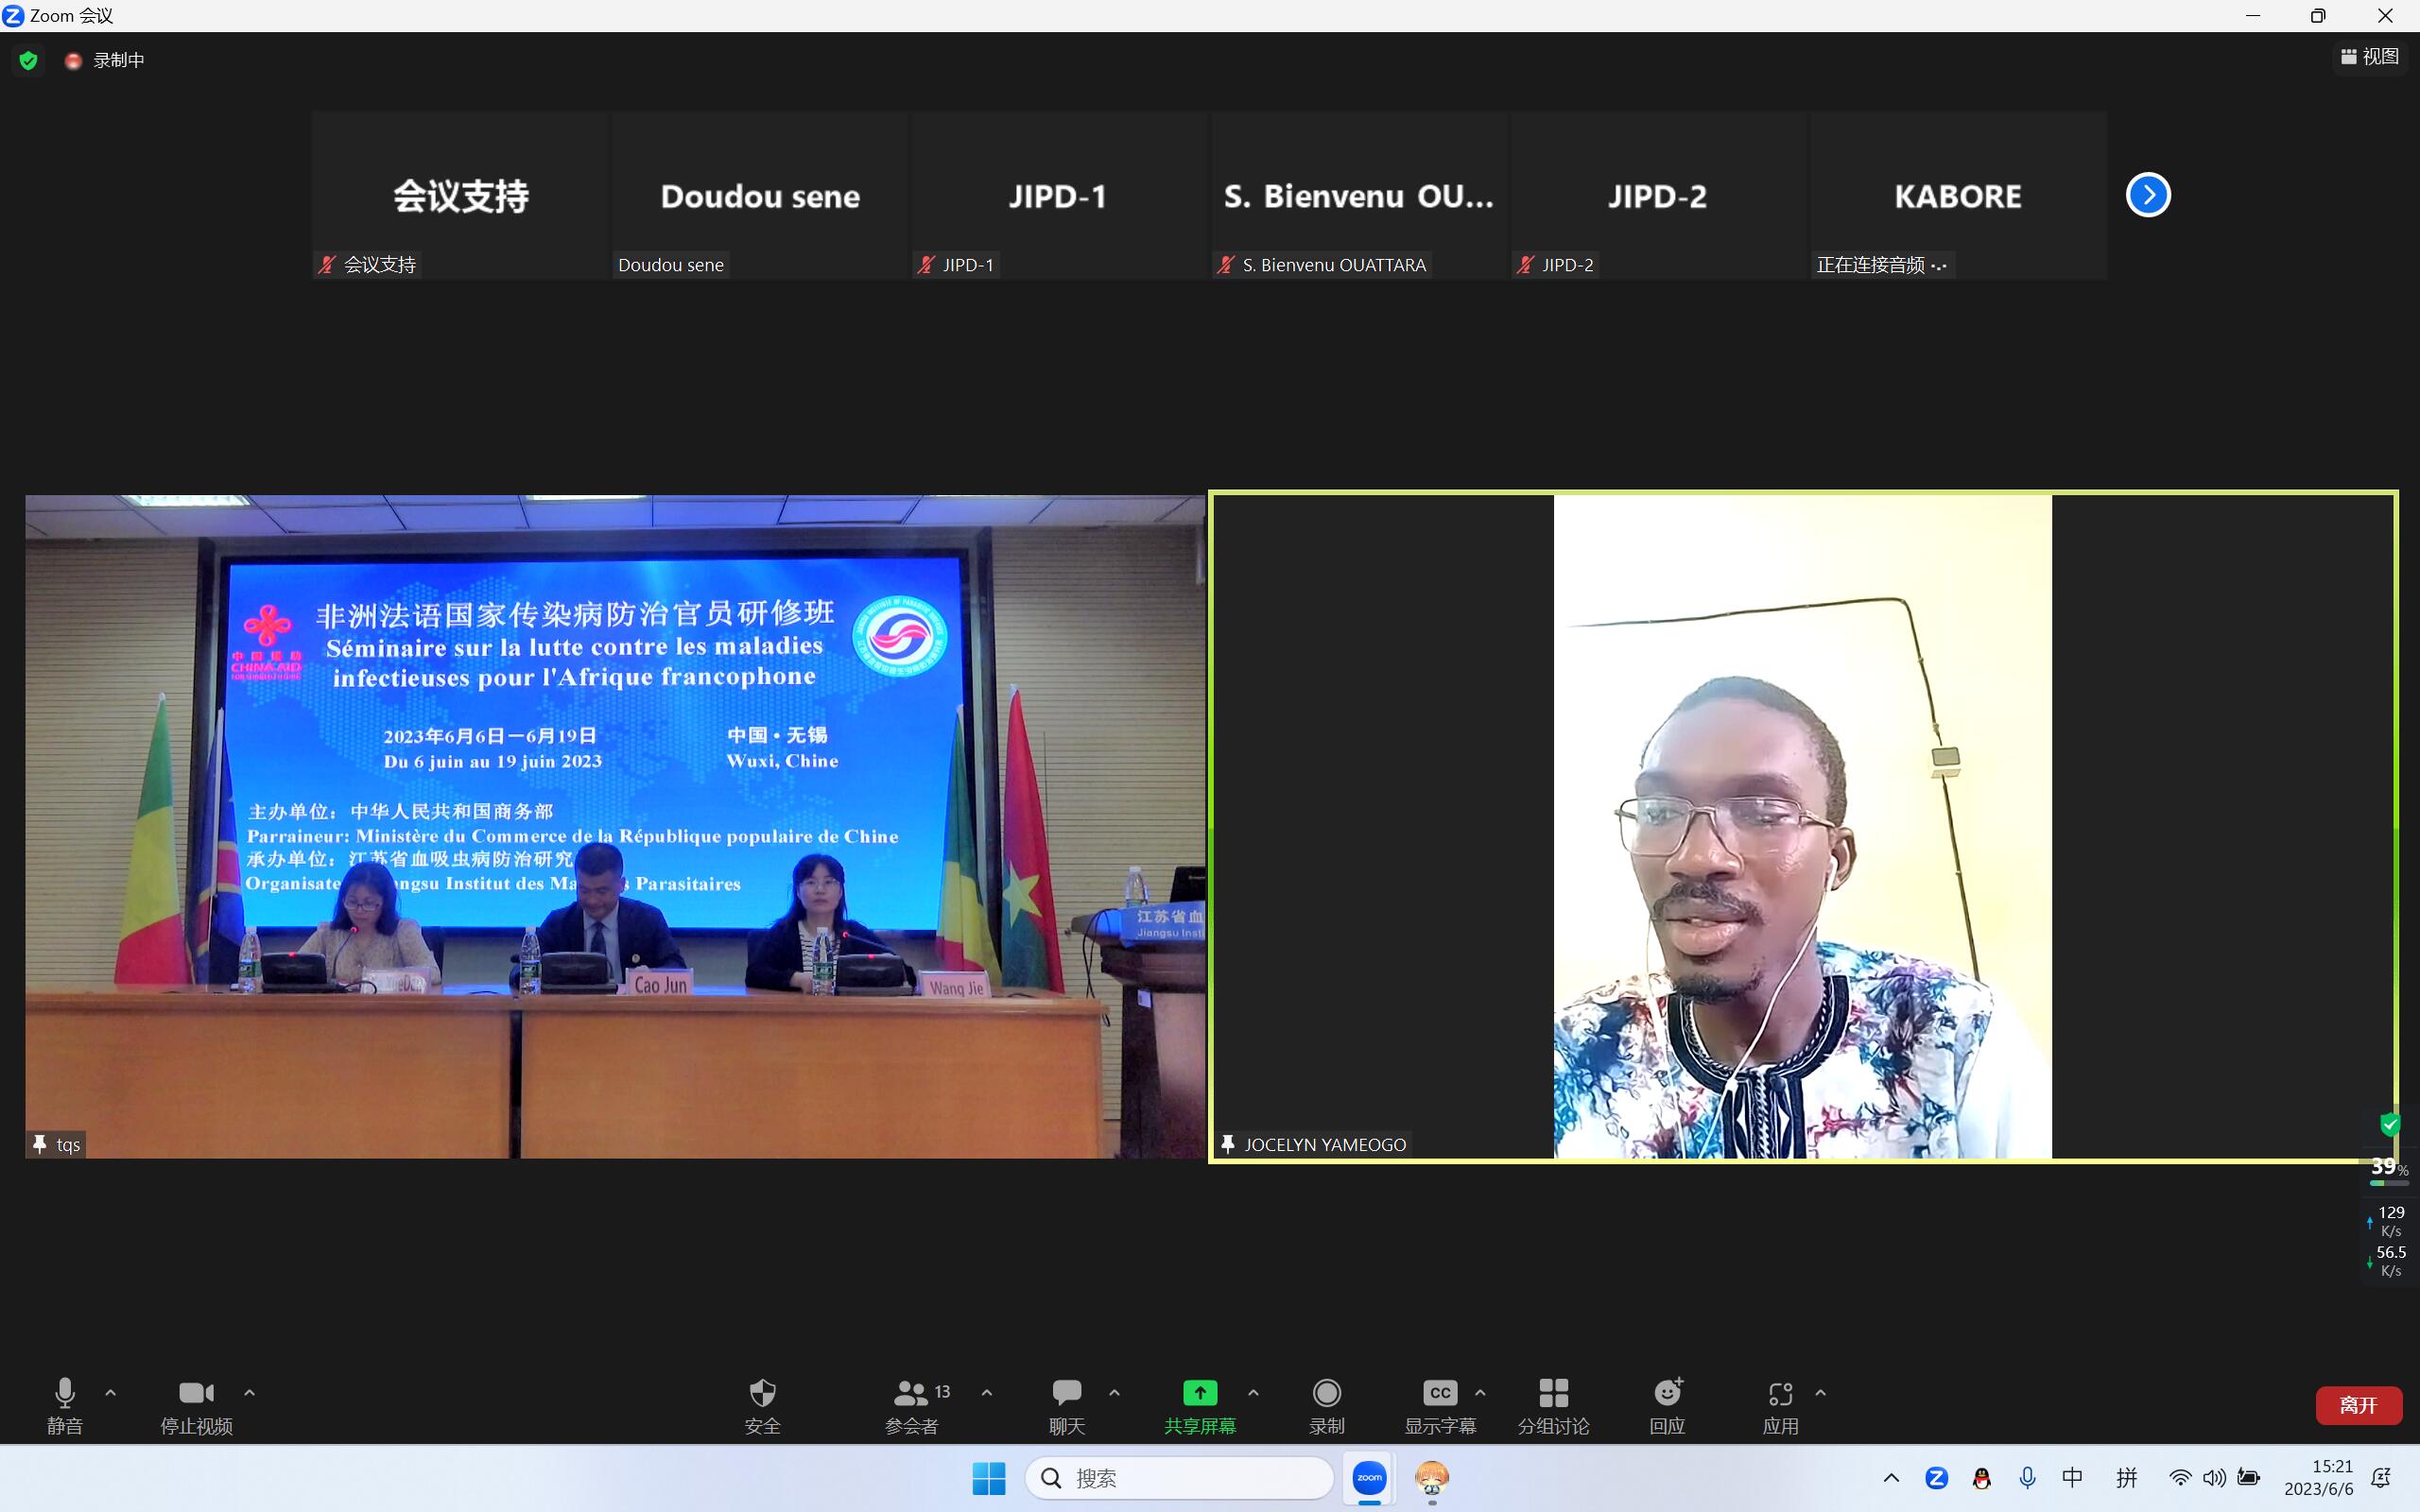Open the Show Captions CC item
Image resolution: width=2420 pixels, height=1512 pixels.
tap(1440, 1393)
